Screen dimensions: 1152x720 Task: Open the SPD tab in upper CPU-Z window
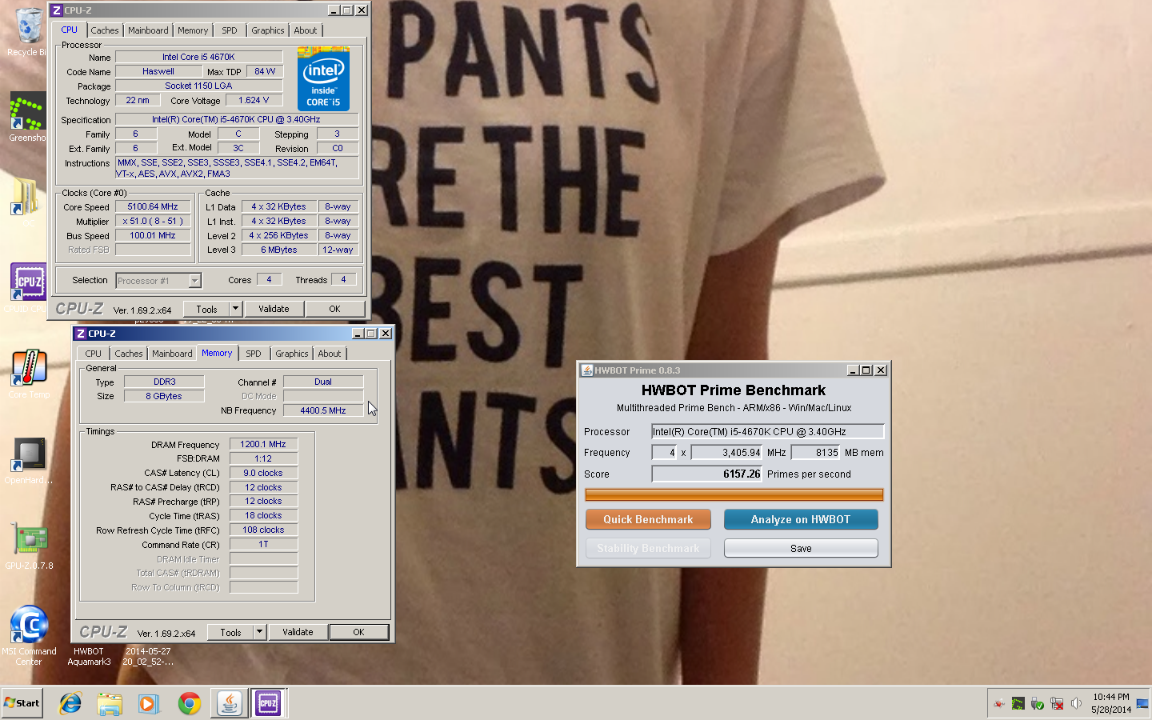coord(229,30)
